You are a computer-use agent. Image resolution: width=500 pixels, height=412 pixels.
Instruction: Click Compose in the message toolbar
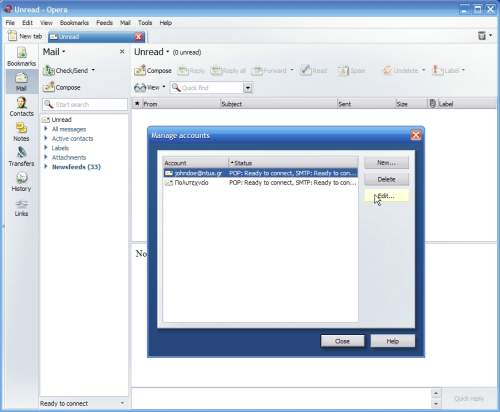point(153,70)
